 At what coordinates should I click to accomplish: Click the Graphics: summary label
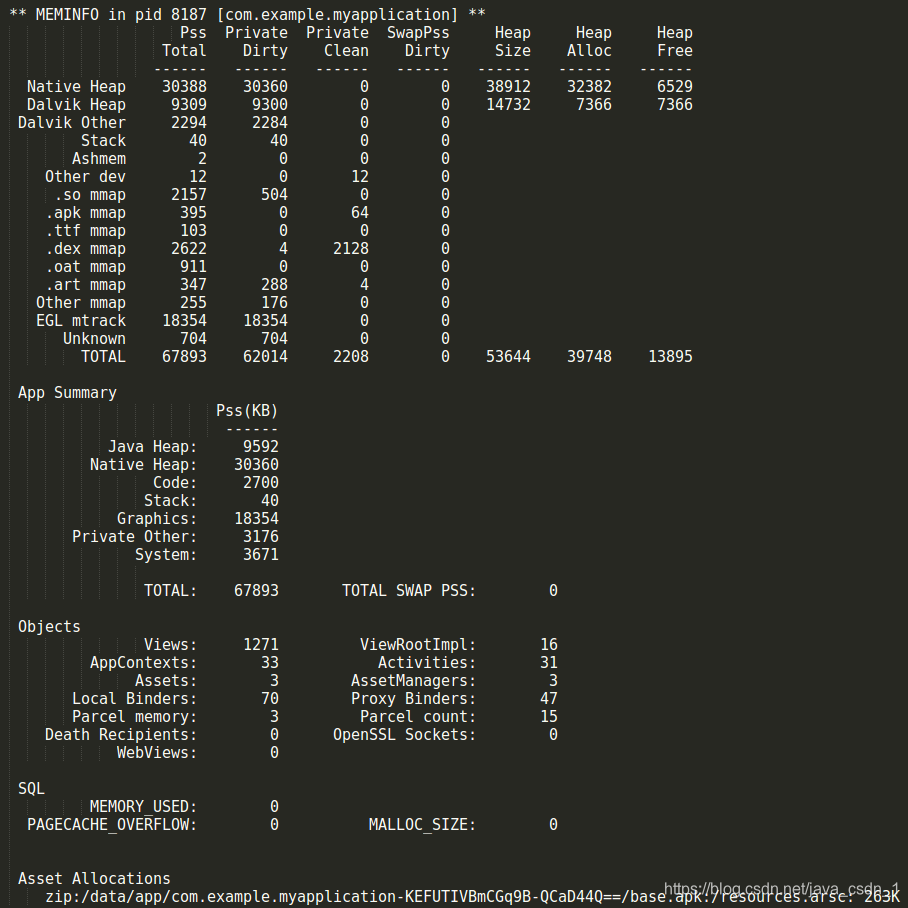pos(157,518)
